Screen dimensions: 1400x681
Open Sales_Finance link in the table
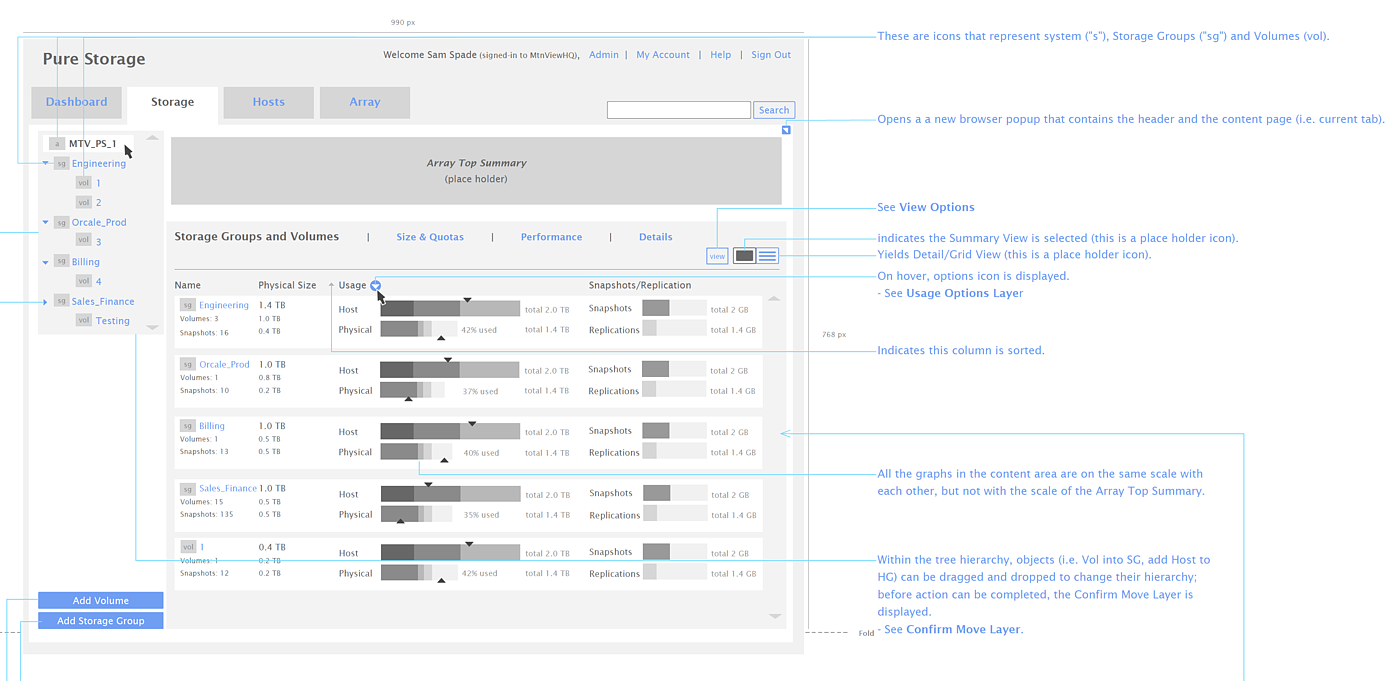[x=228, y=489]
